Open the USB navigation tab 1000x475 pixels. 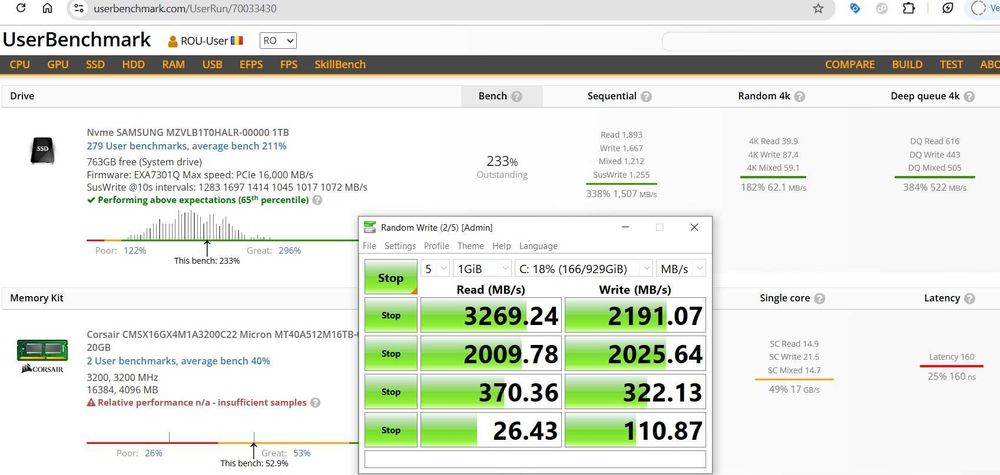click(x=212, y=64)
